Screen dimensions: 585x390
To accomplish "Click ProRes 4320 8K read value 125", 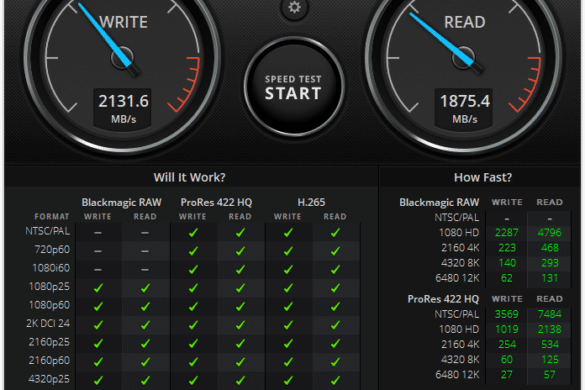I will tap(550, 359).
